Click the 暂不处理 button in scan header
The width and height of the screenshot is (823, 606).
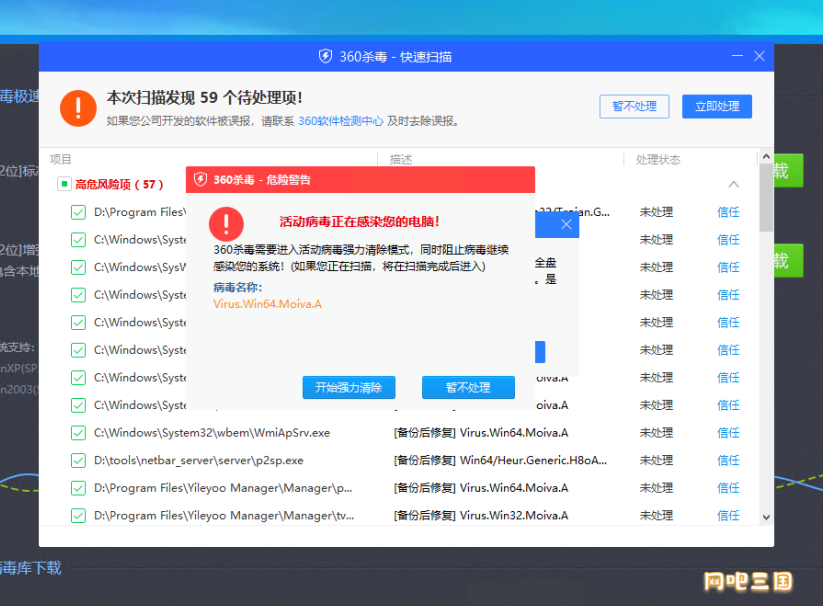634,107
